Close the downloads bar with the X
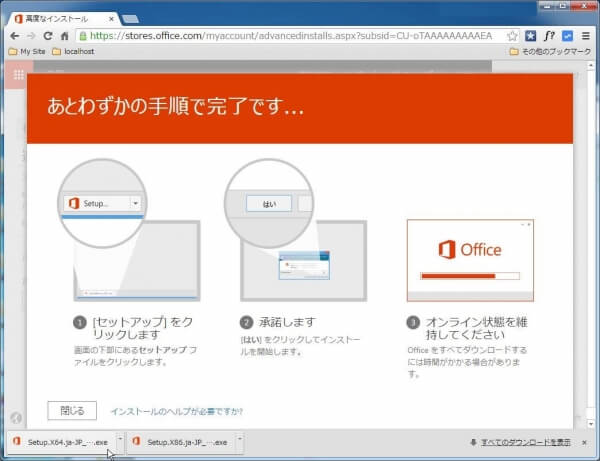 [x=584, y=442]
